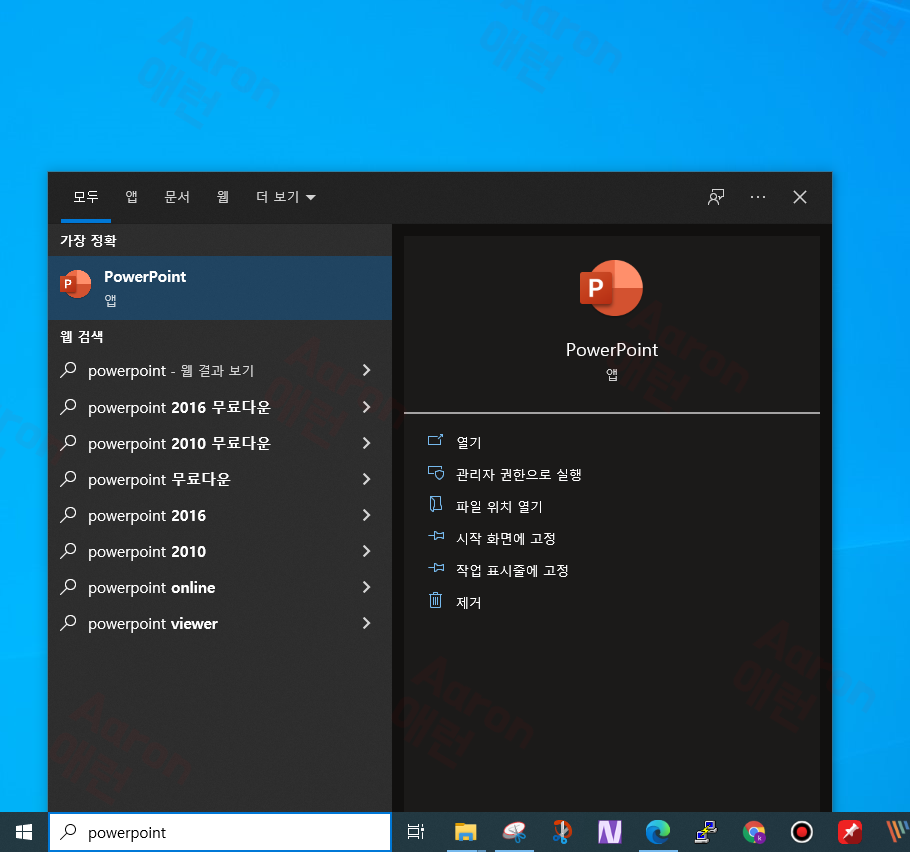Choose 작업 표시줄에 고정
The width and height of the screenshot is (910, 852).
[512, 571]
